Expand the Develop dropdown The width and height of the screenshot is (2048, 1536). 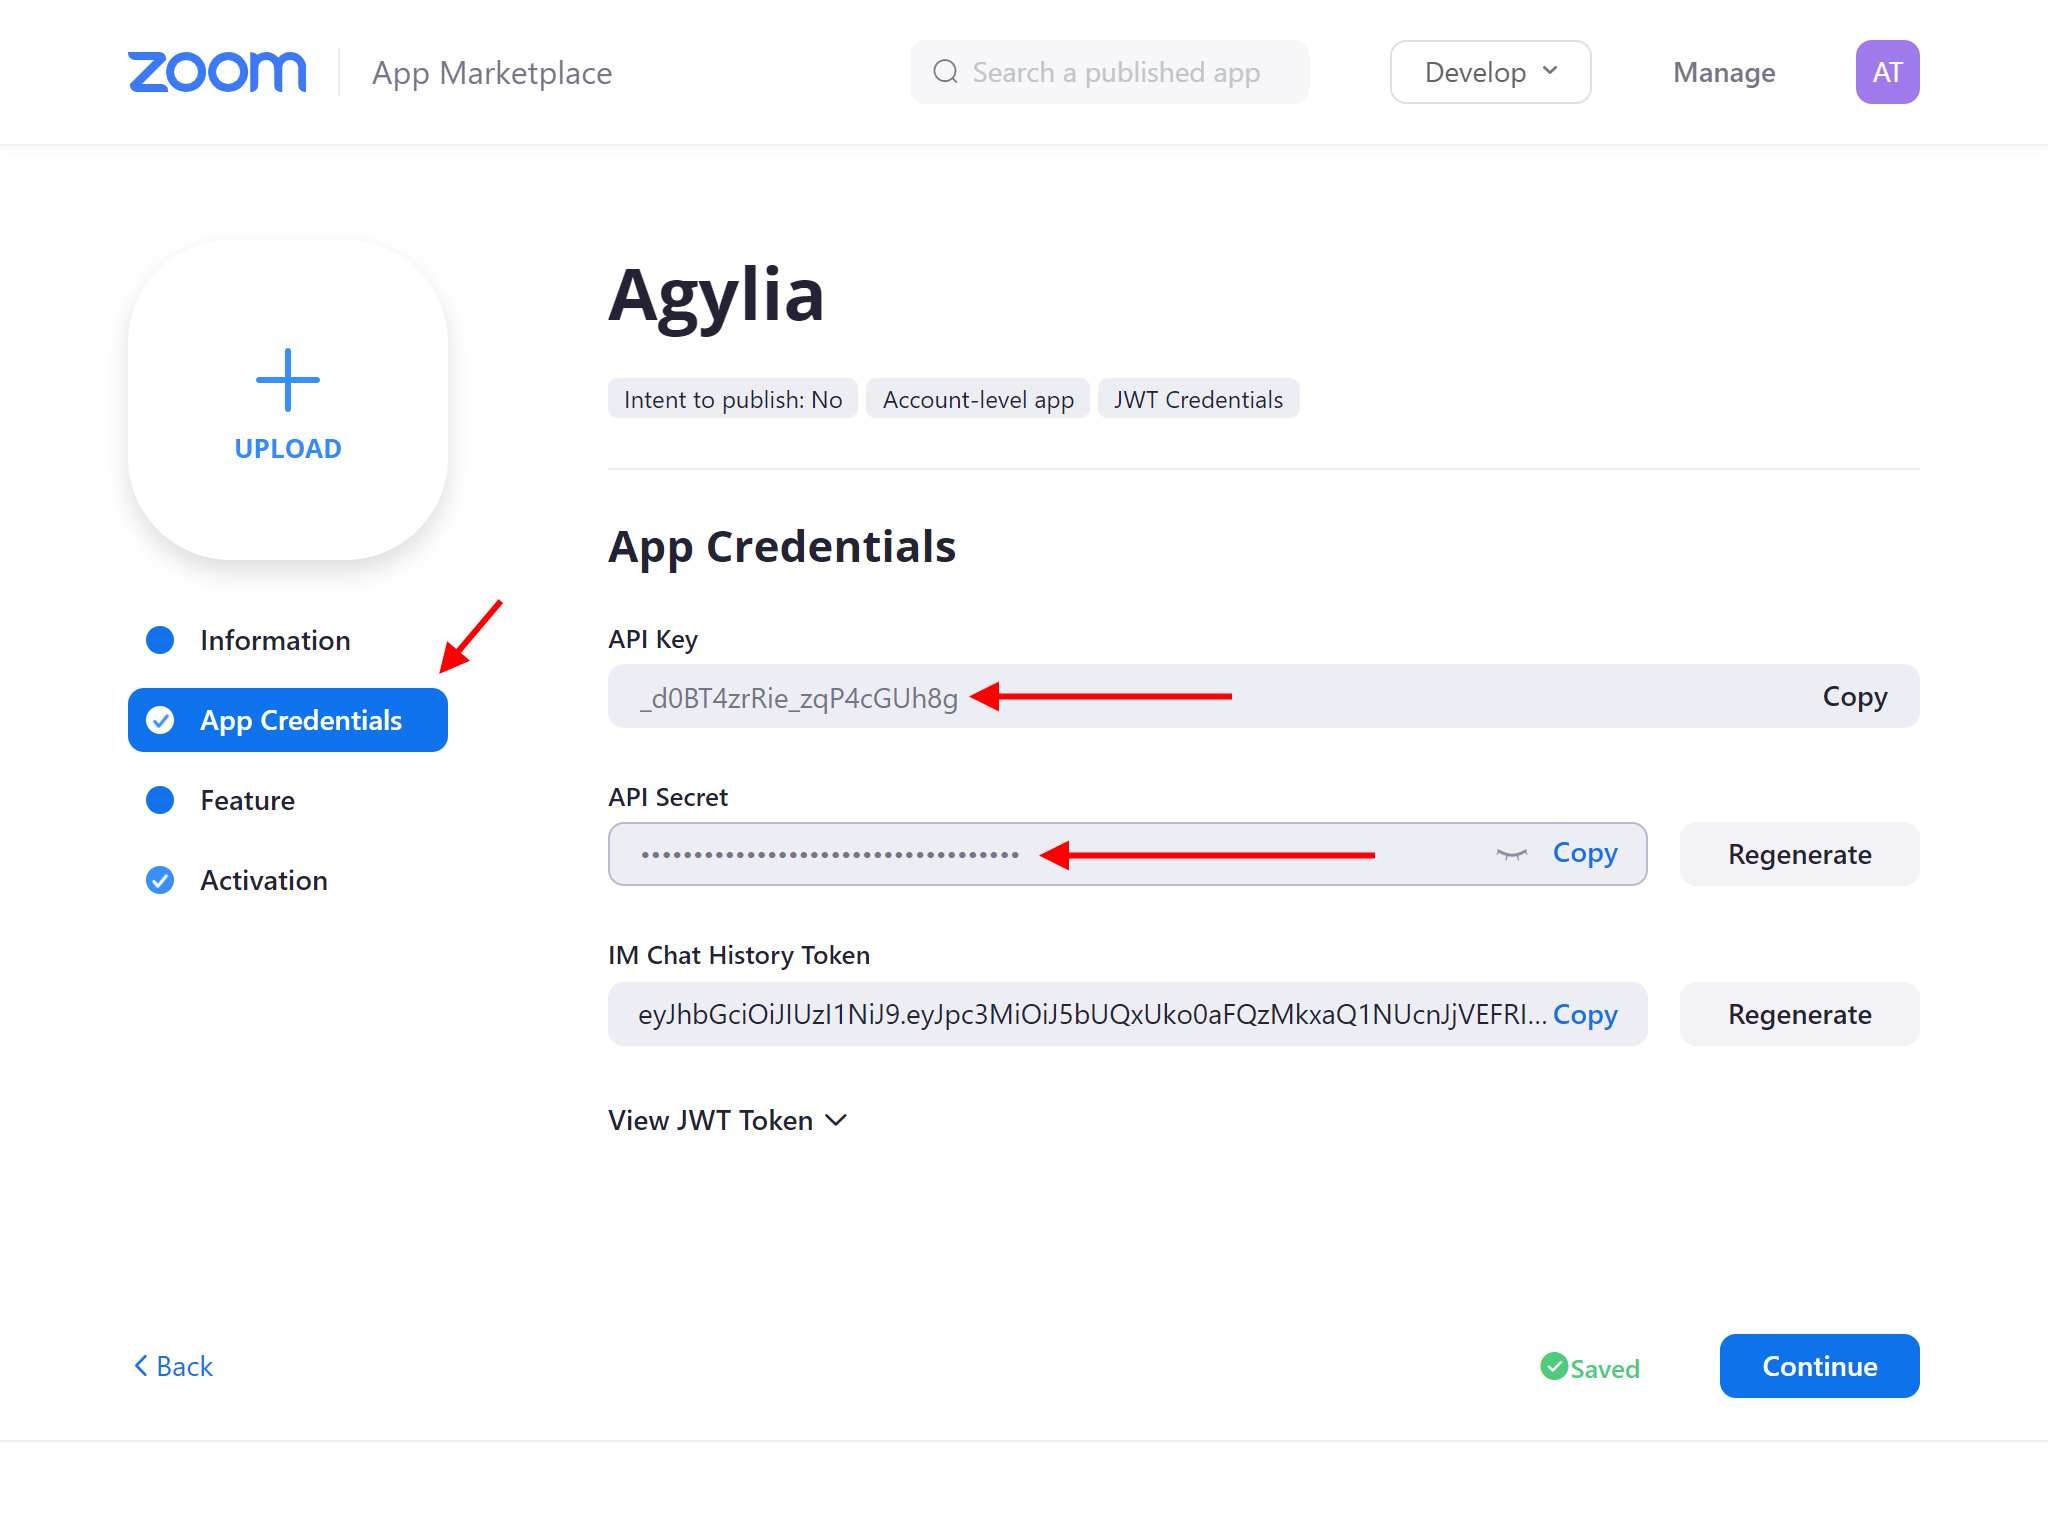pyautogui.click(x=1490, y=72)
